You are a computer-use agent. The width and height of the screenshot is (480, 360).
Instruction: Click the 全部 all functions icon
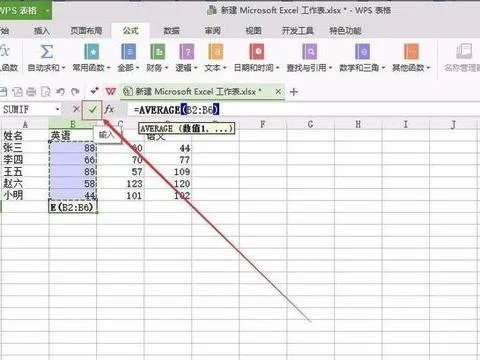(128, 52)
